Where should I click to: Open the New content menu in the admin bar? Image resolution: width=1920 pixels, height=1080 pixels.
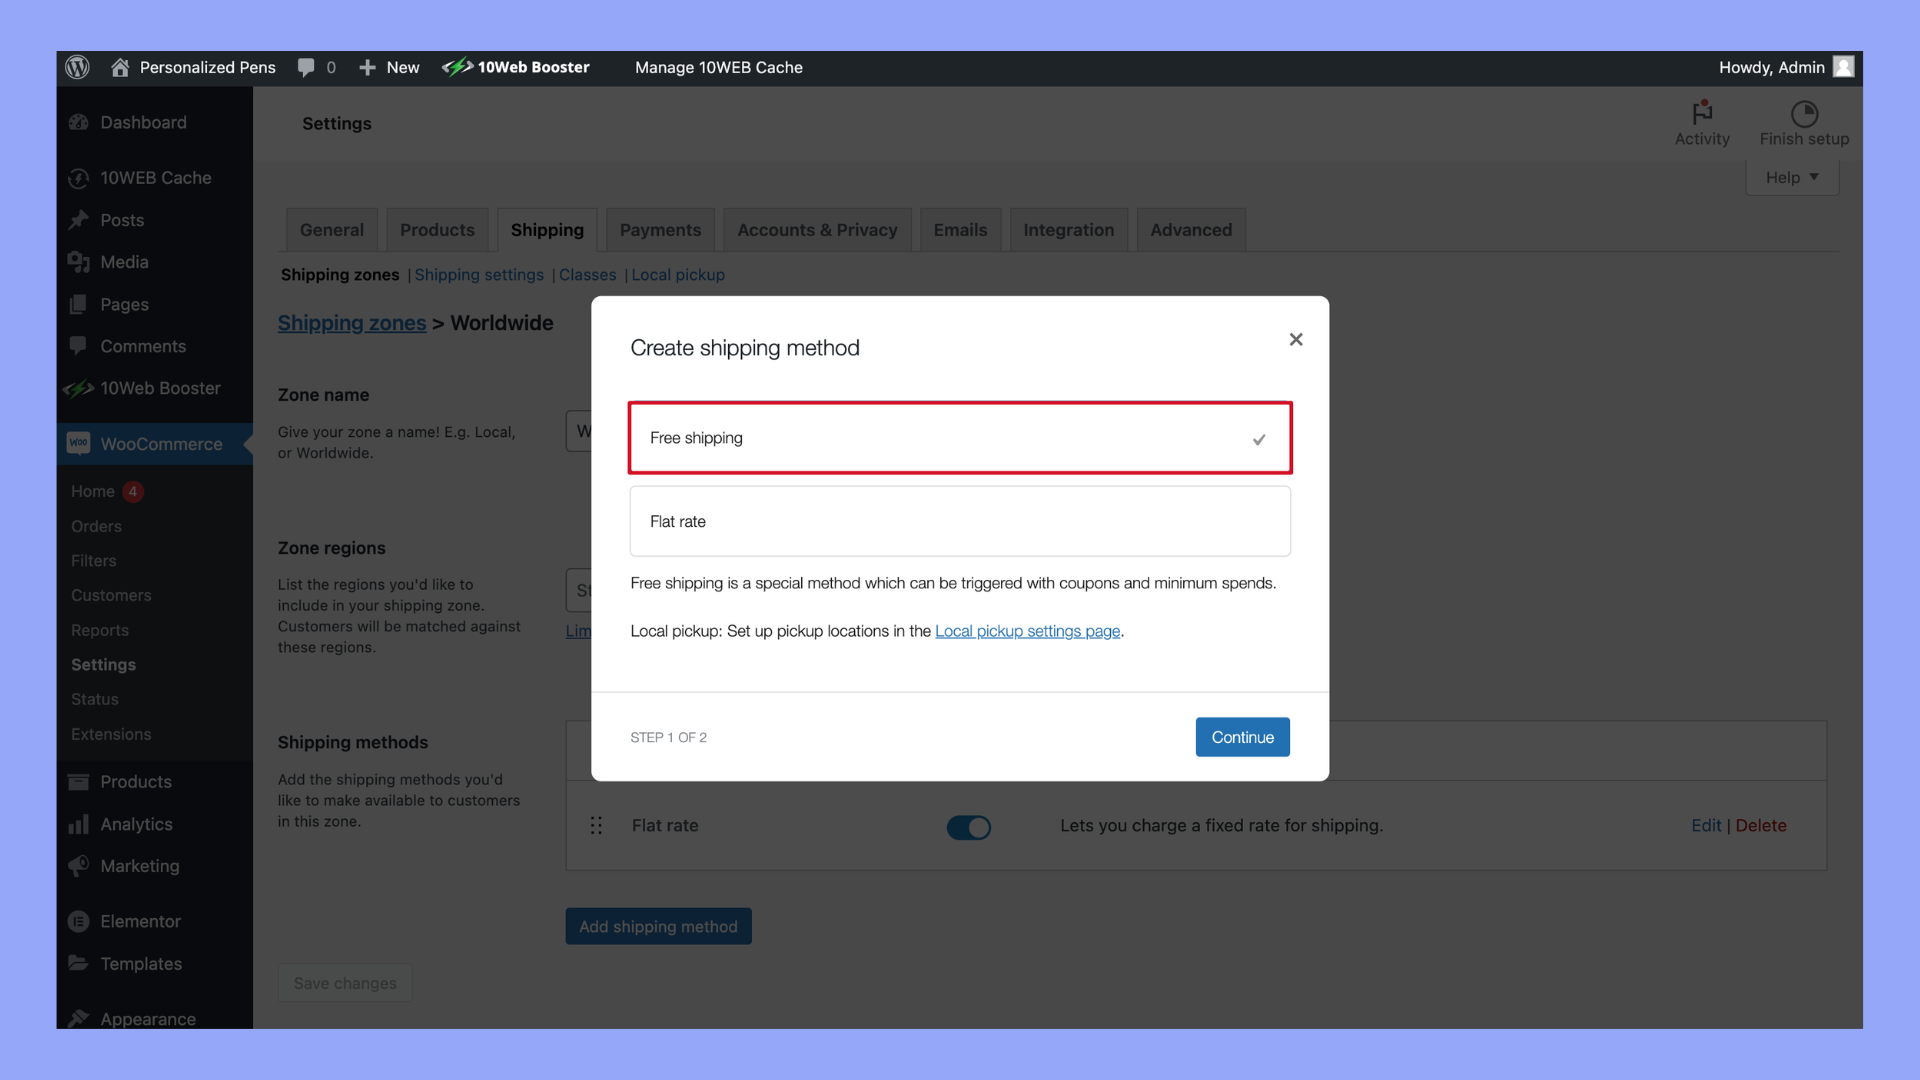pos(390,67)
